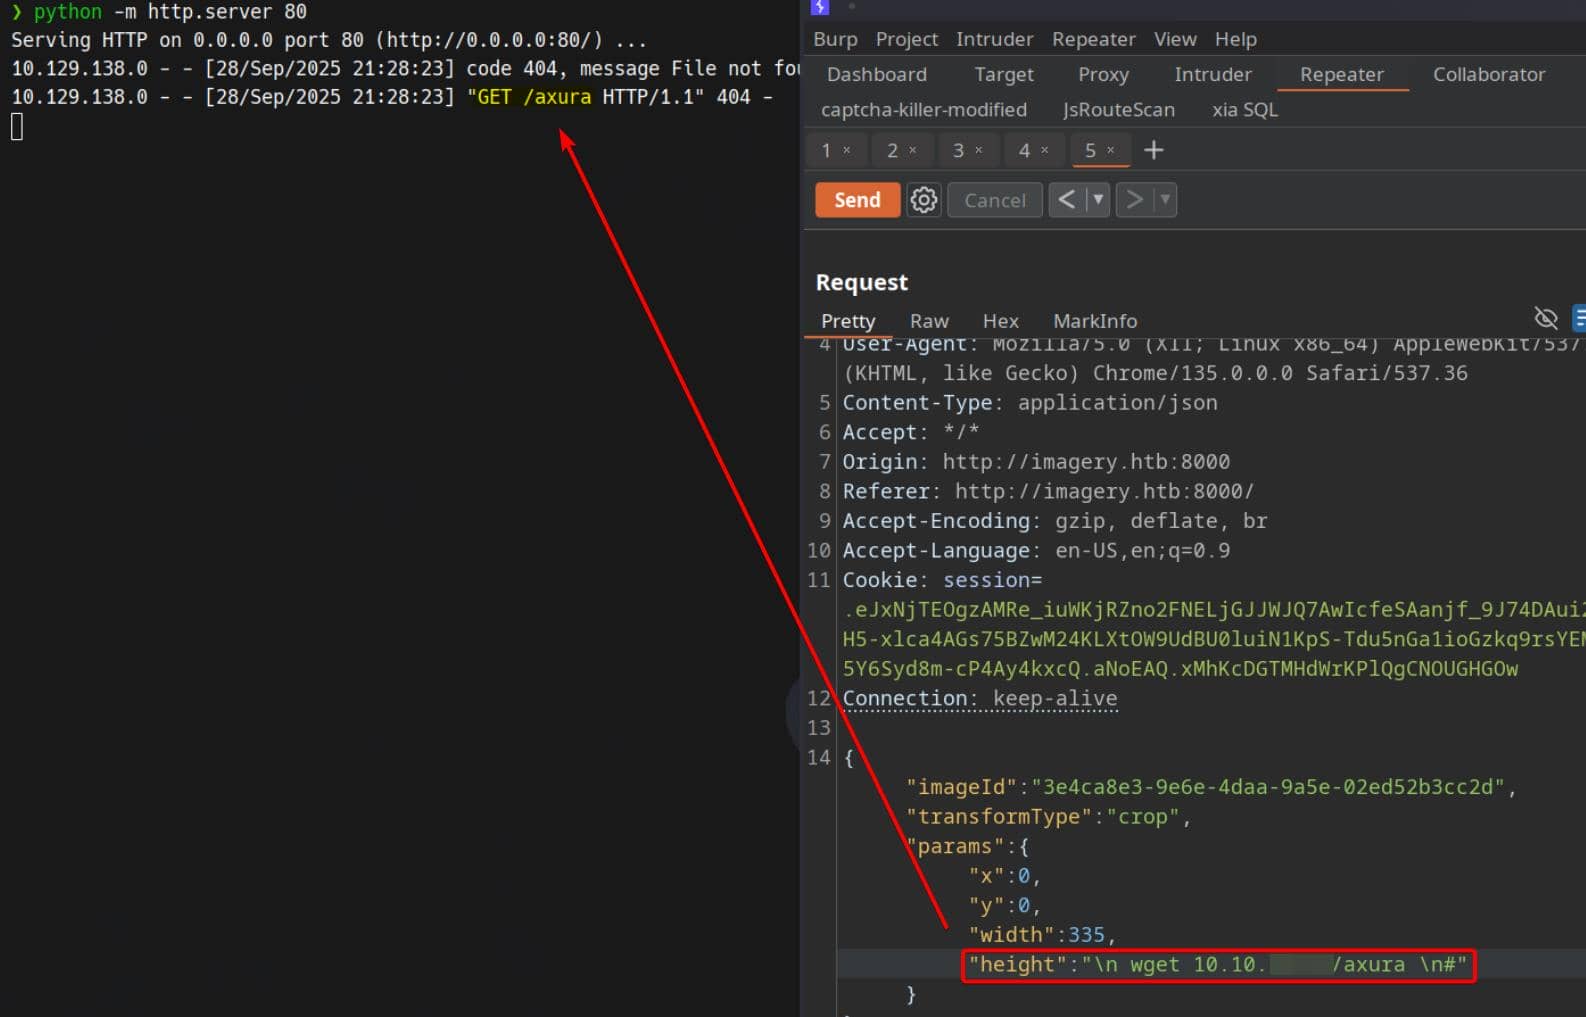1586x1017 pixels.
Task: Expand the forward history dropdown arrow
Action: (x=1164, y=200)
